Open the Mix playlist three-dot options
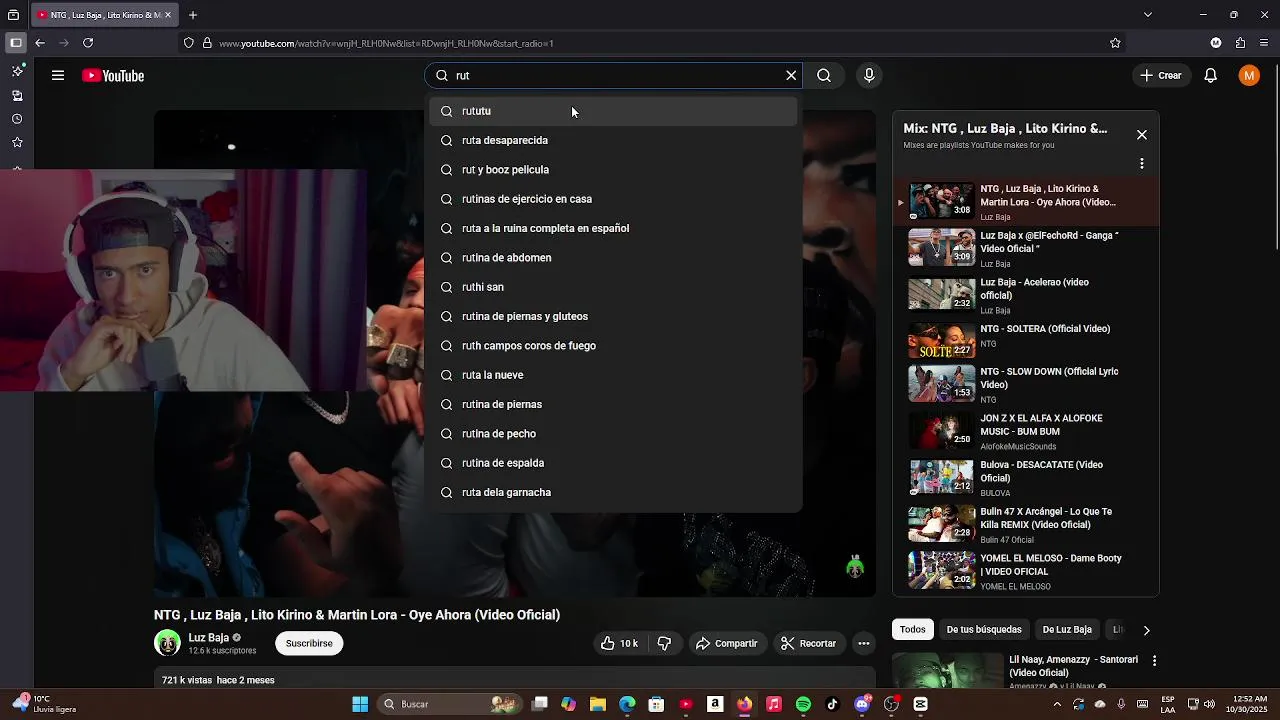This screenshot has height=720, width=1280. 1141,164
